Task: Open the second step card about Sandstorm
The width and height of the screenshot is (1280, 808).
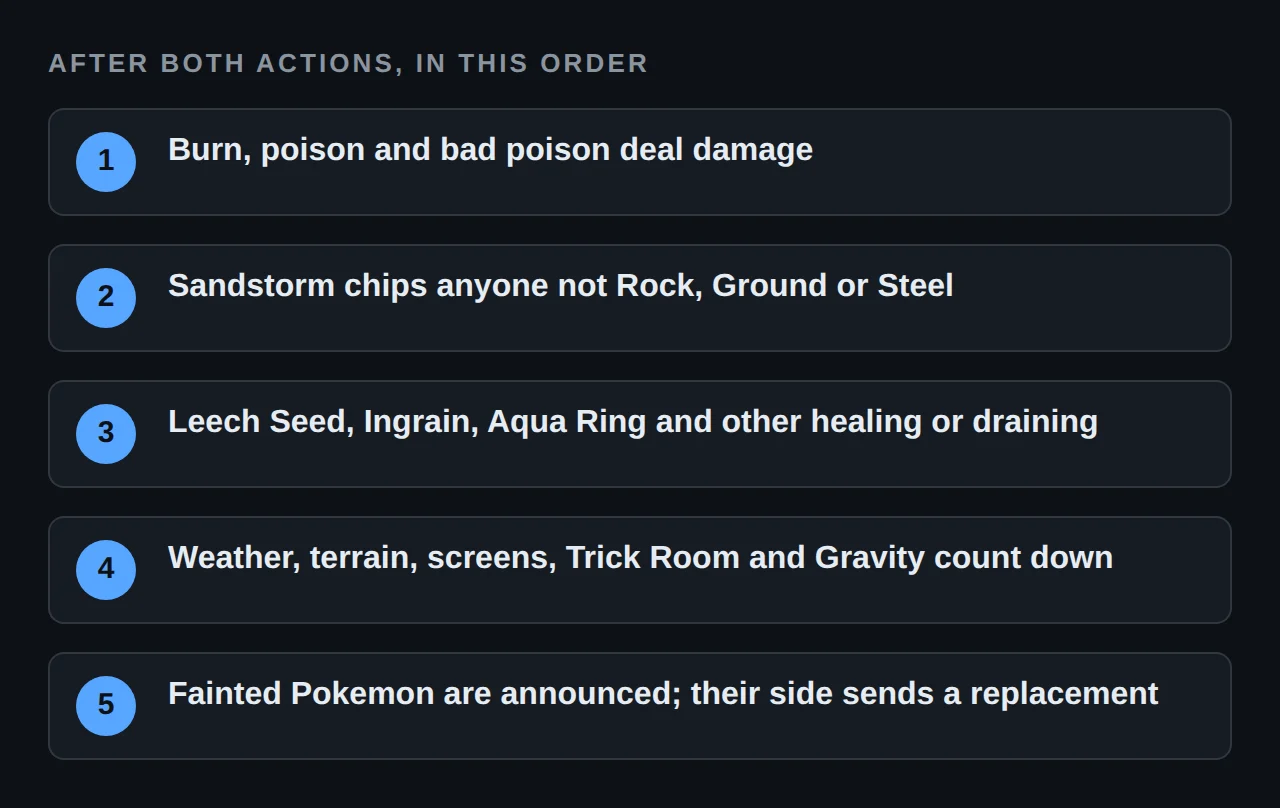Action: (x=640, y=298)
